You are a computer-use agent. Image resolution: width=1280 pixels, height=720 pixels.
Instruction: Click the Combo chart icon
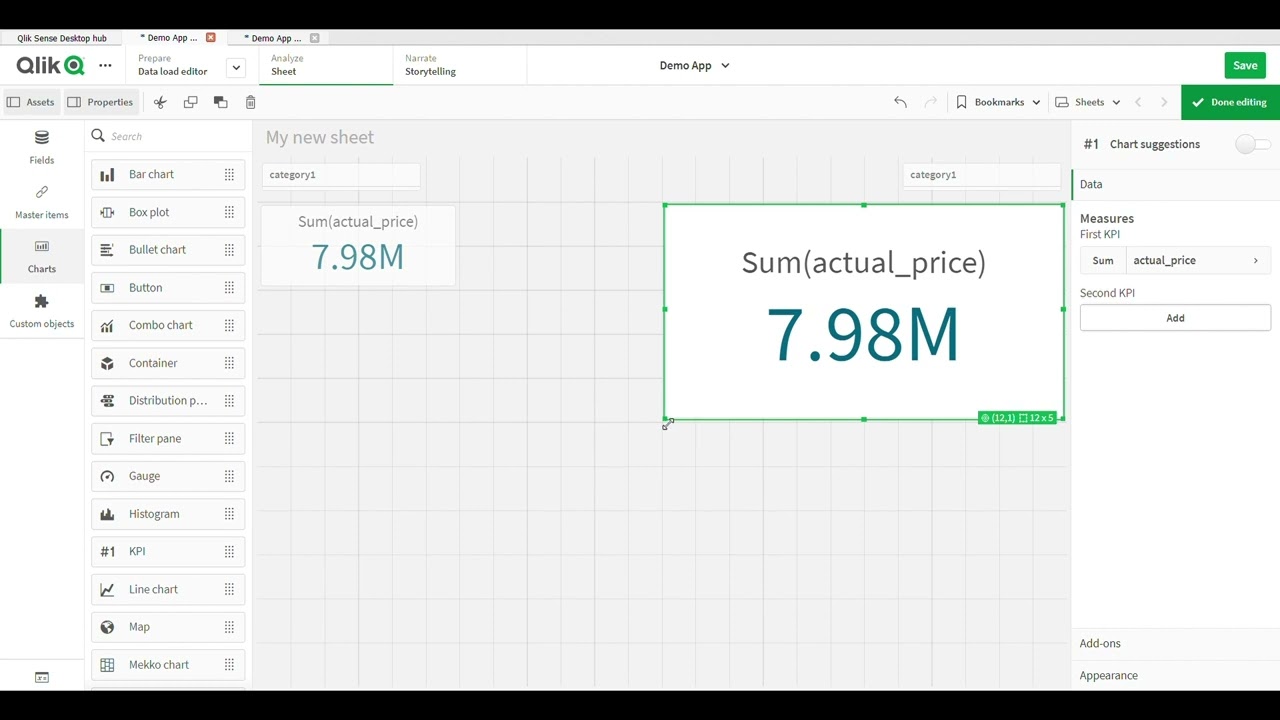coord(107,325)
